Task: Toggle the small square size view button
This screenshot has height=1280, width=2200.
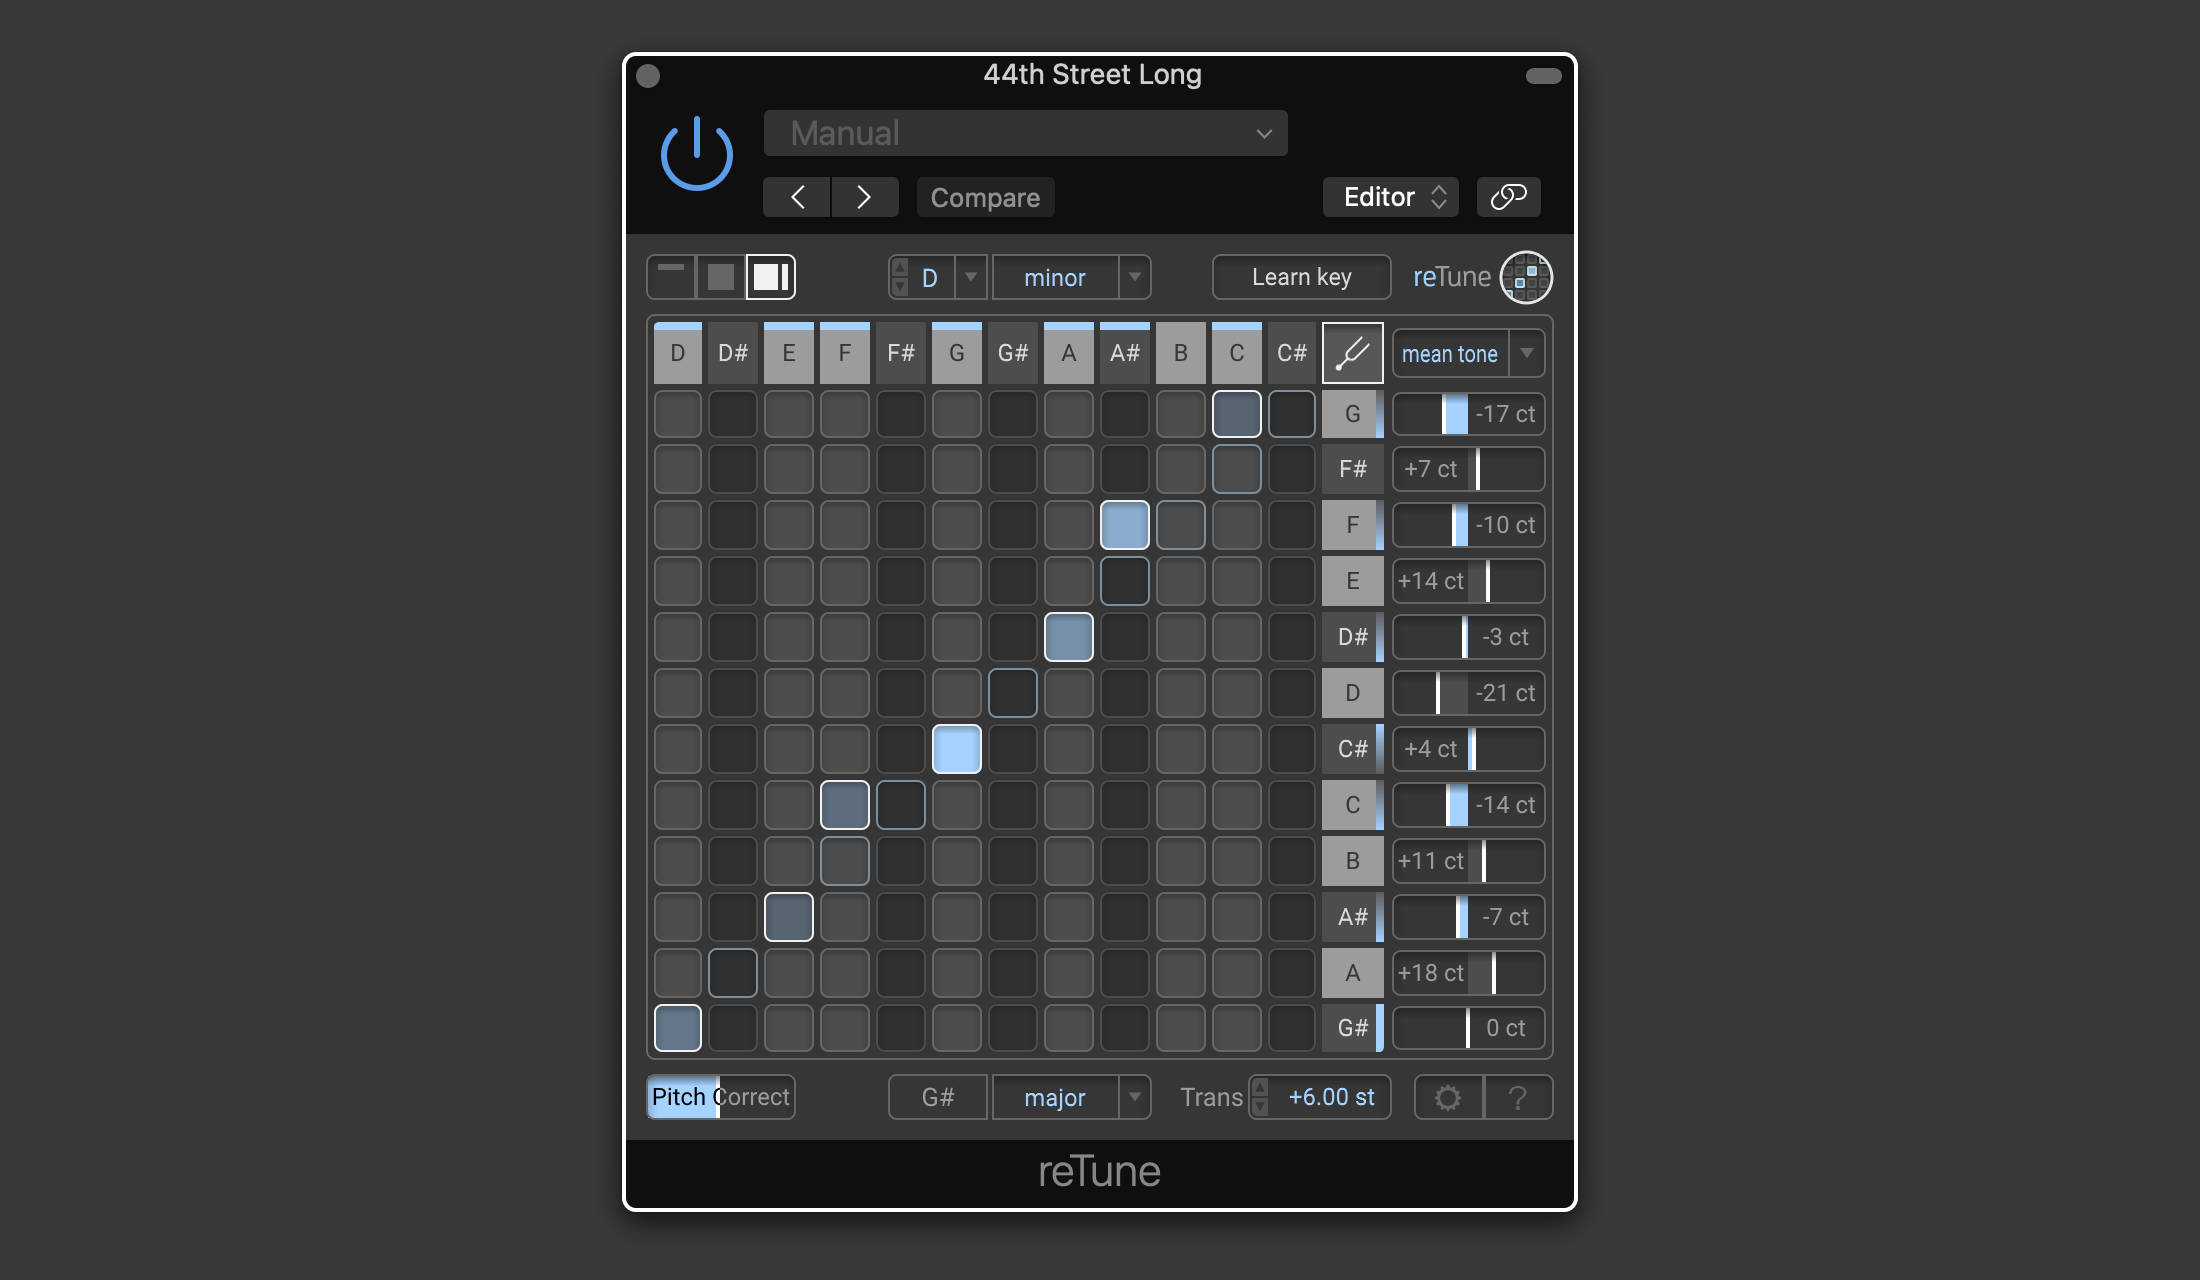Action: [722, 277]
